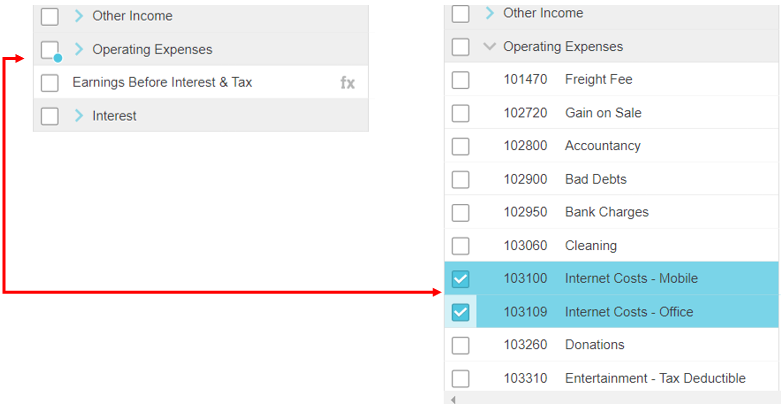Screen dimensions: 781x409
Task: Select the Gain on Sale checkbox
Action: pos(460,113)
